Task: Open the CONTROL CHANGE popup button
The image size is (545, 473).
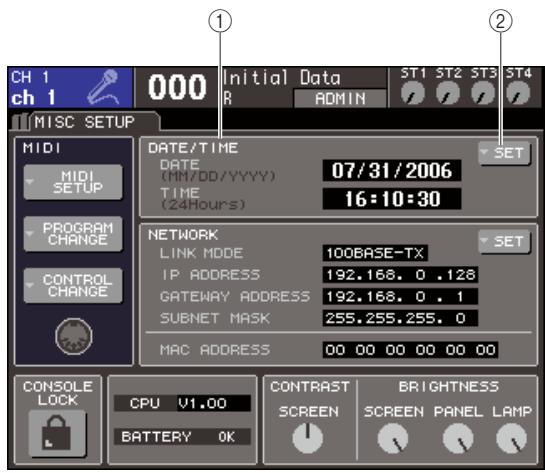Action: (73, 286)
